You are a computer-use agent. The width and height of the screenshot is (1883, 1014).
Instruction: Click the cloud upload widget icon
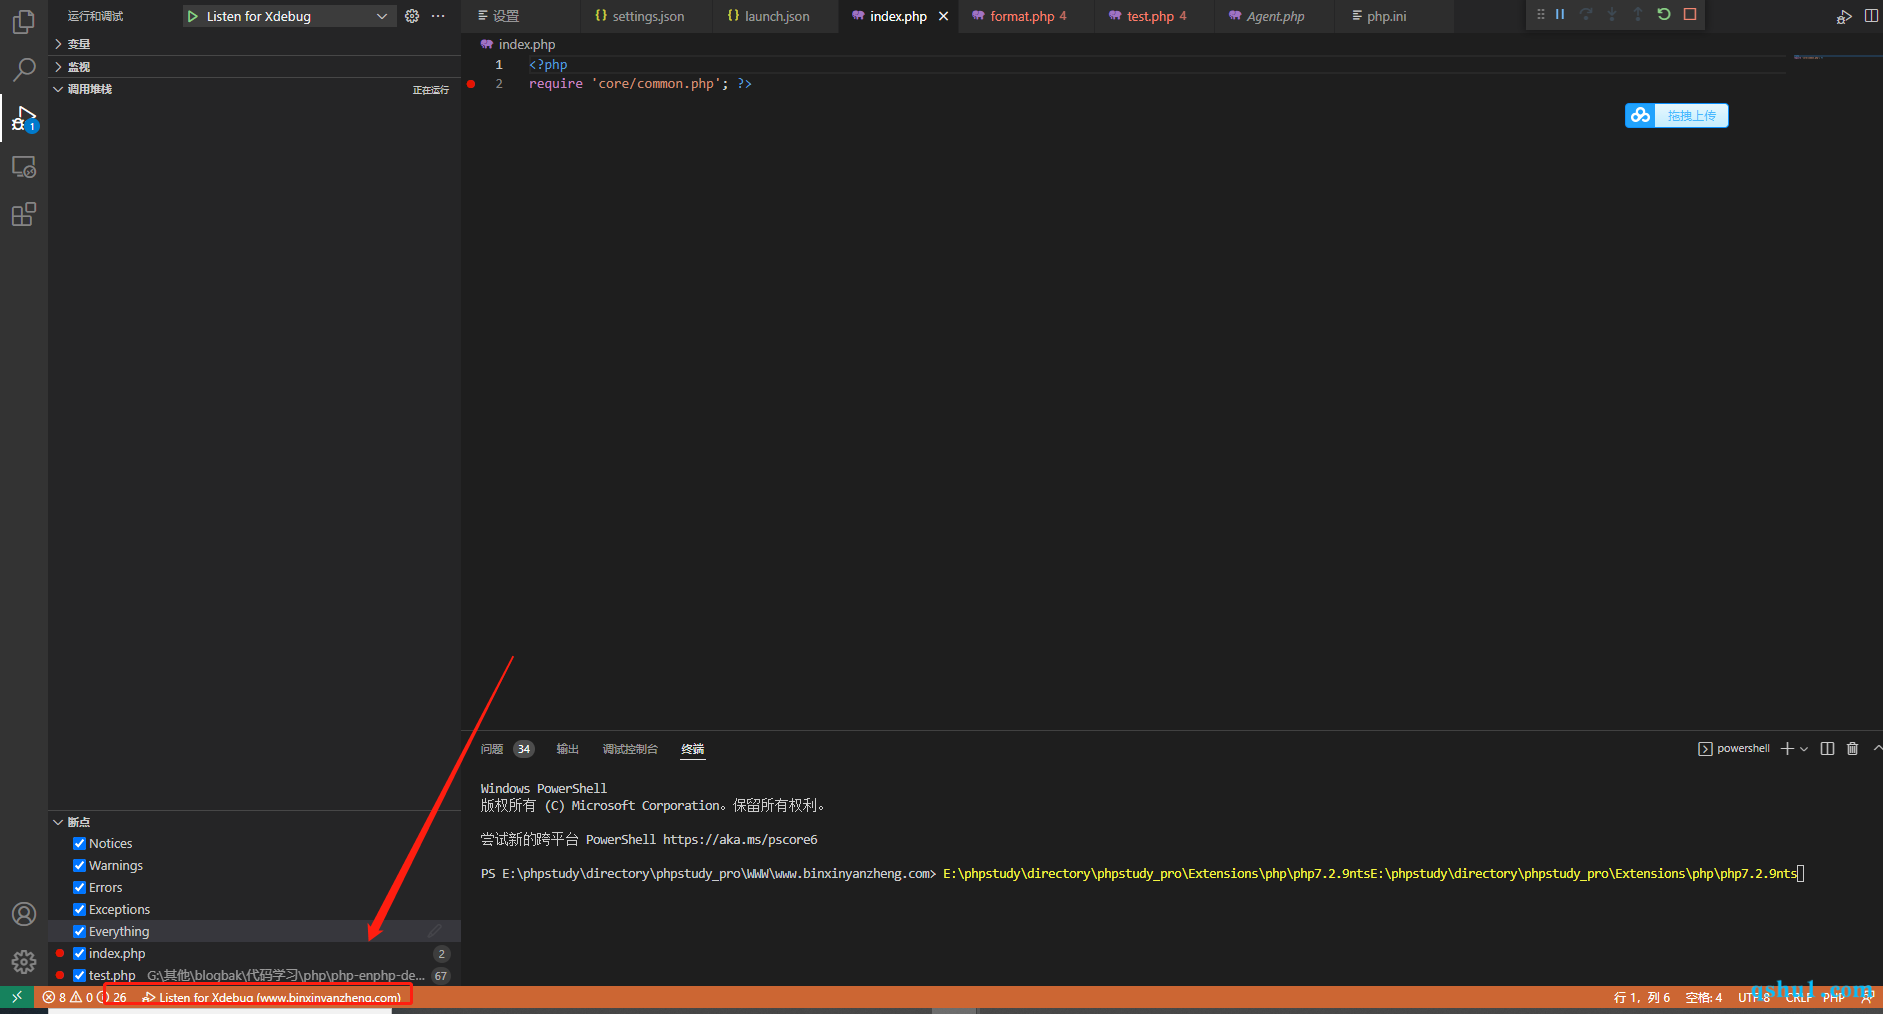1640,116
